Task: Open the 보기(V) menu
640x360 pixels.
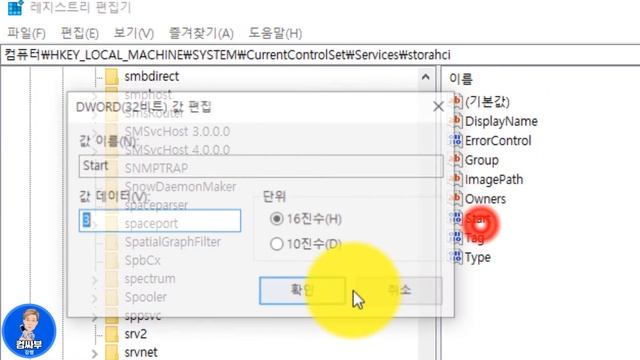Action: (x=133, y=33)
